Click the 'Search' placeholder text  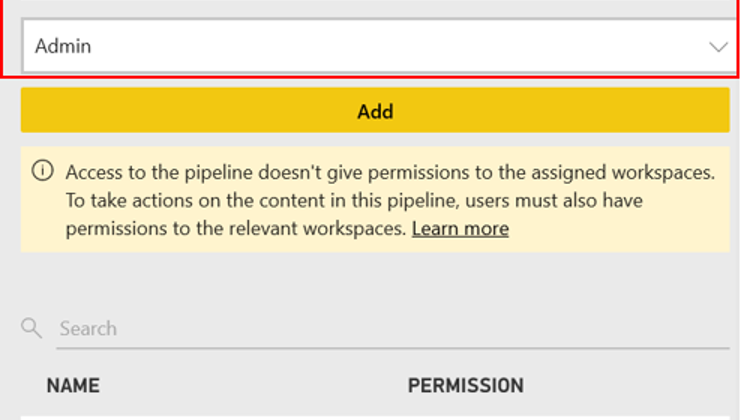[x=88, y=329]
